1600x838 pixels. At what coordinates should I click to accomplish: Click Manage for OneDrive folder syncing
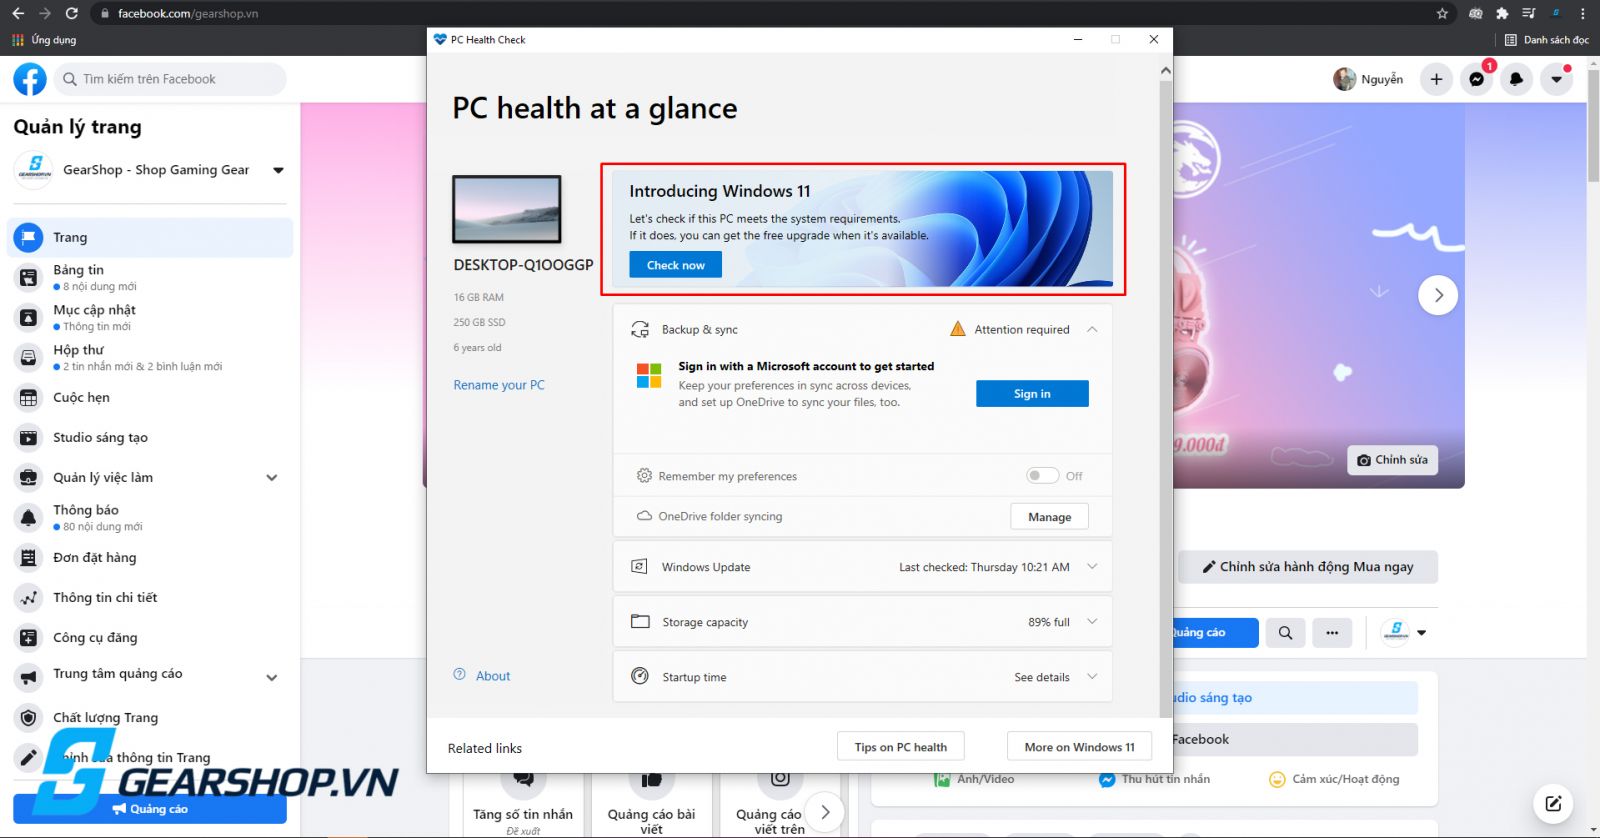tap(1049, 517)
